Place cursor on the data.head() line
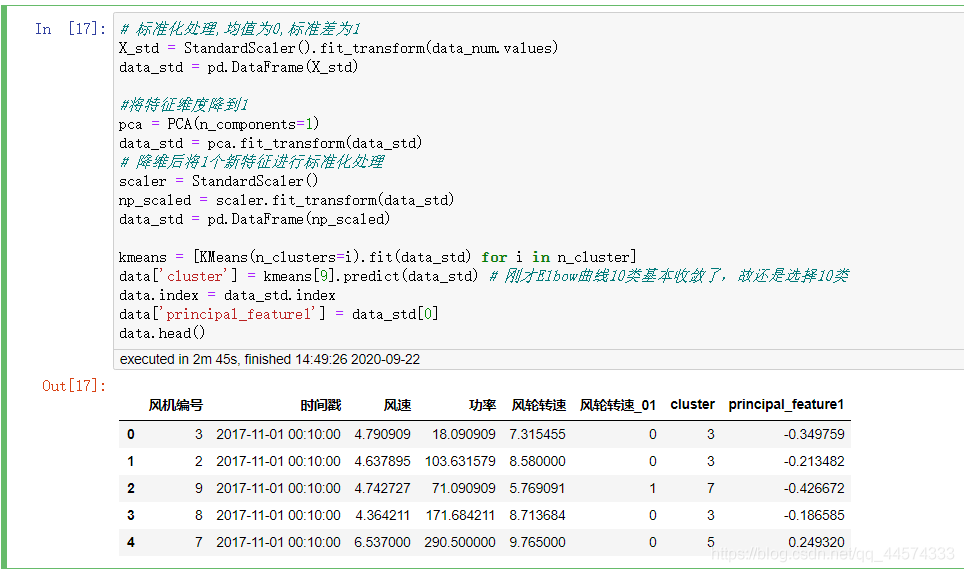 click(162, 333)
